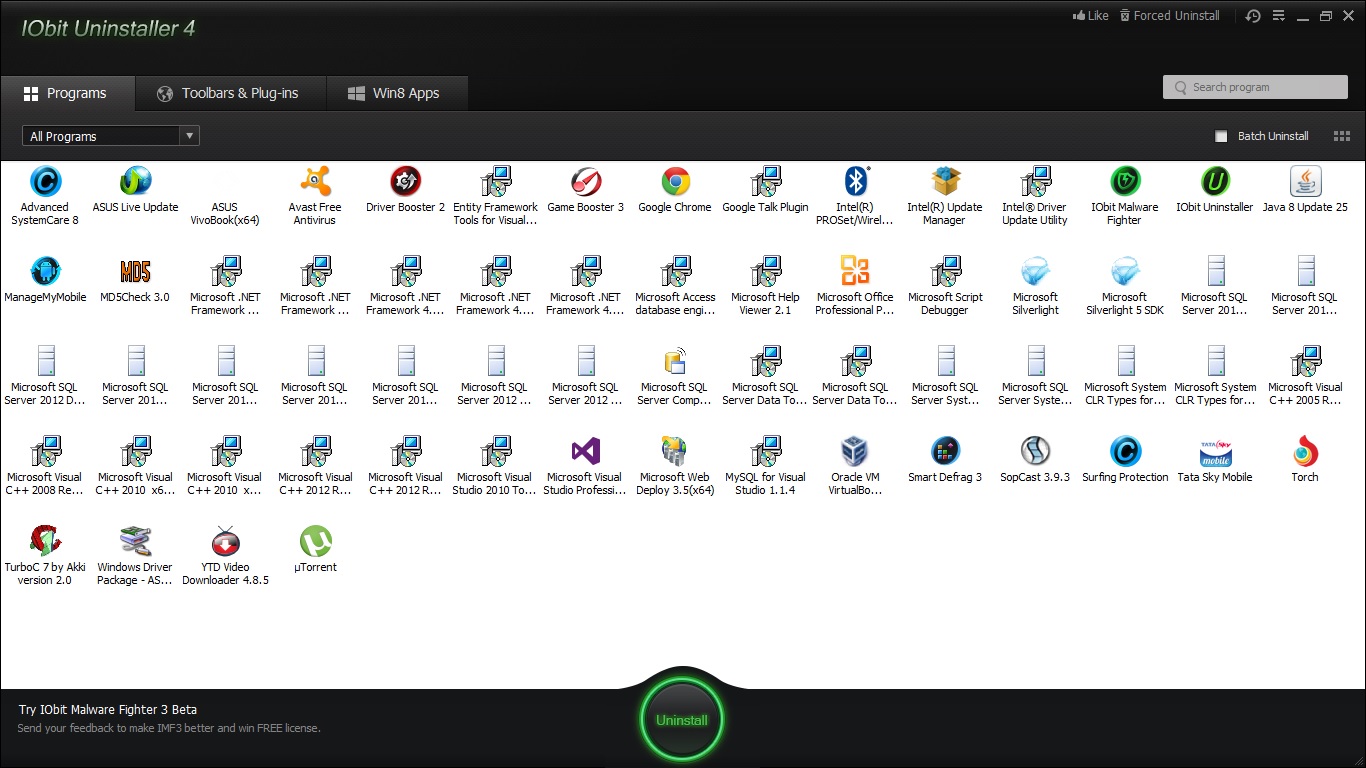Open the Win8 Apps tab
Image resolution: width=1366 pixels, height=768 pixels.
[394, 93]
